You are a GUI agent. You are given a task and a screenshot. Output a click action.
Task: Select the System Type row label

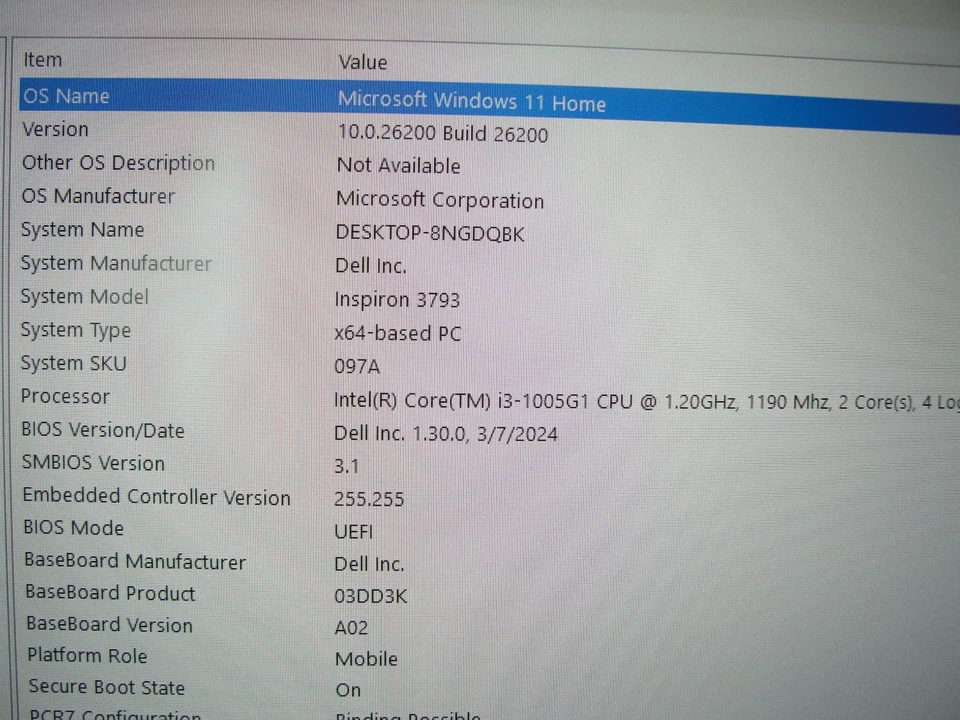76,331
